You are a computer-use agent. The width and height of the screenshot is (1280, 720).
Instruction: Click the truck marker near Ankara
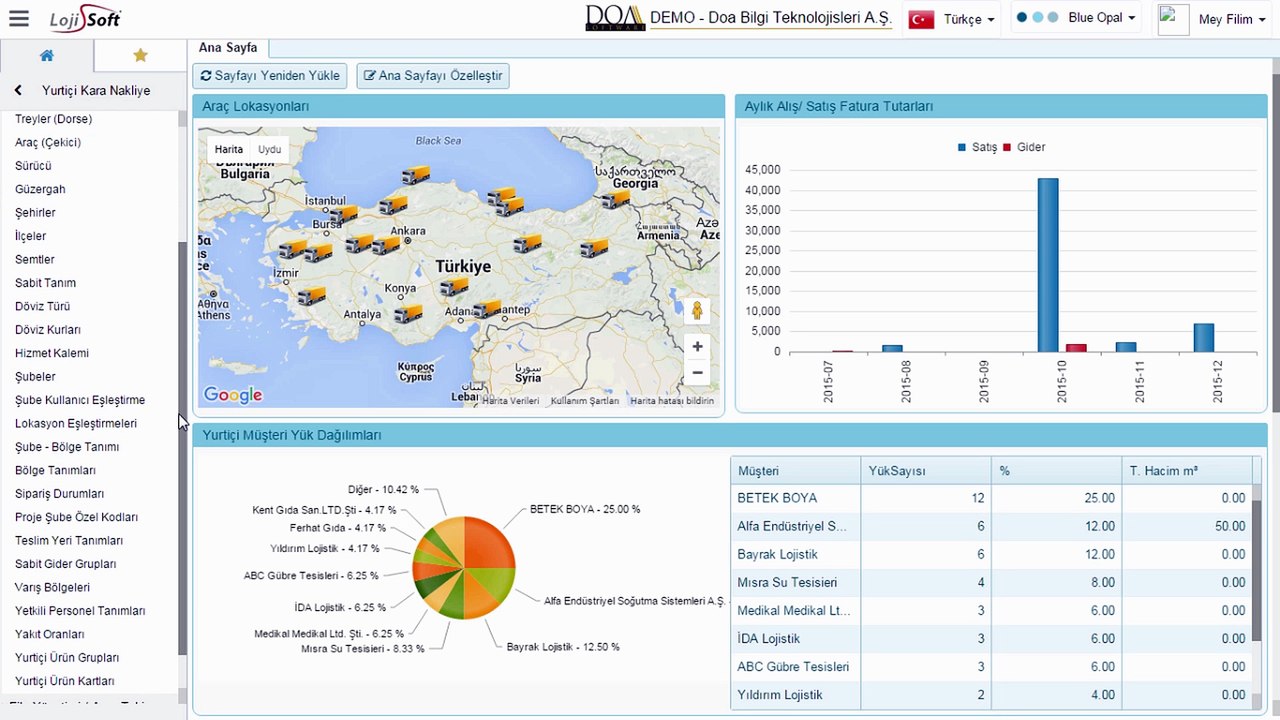coord(386,245)
